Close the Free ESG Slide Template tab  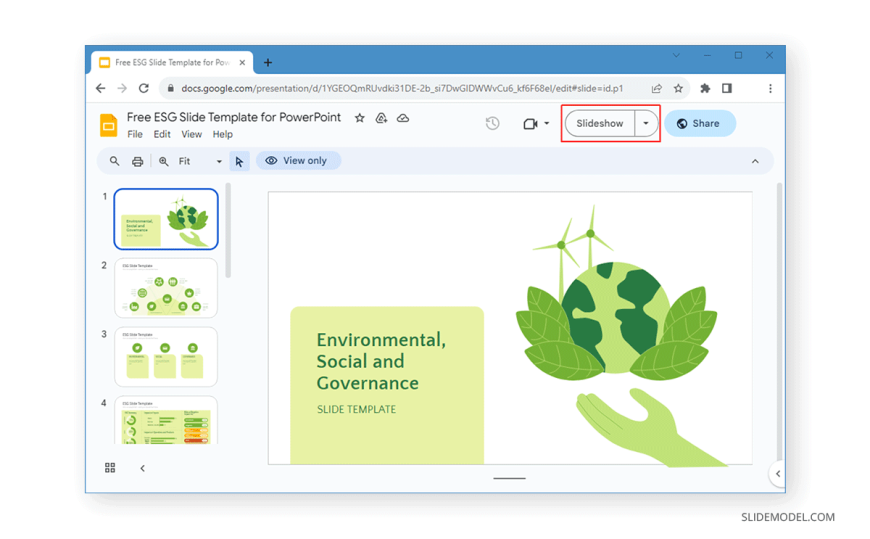click(x=242, y=63)
